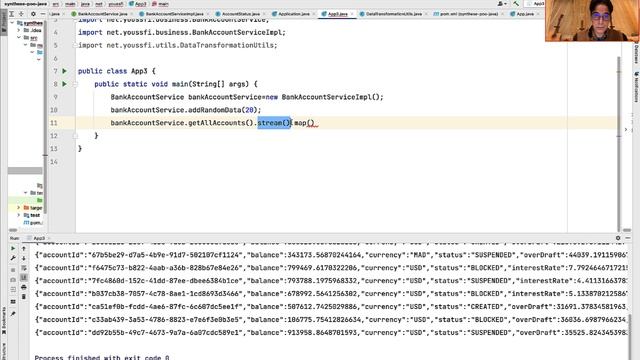Close the DataTransformationUtils.java tab
Viewport: 640px width, 360px height.
click(426, 14)
